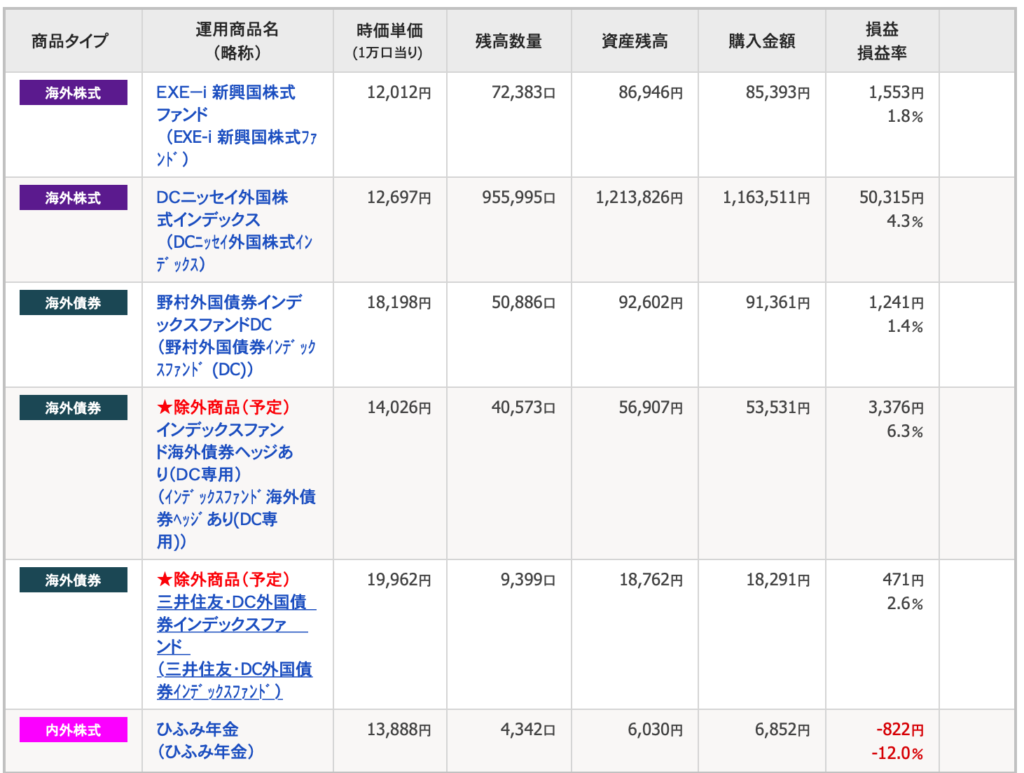Select the profit value 471円

point(903,580)
